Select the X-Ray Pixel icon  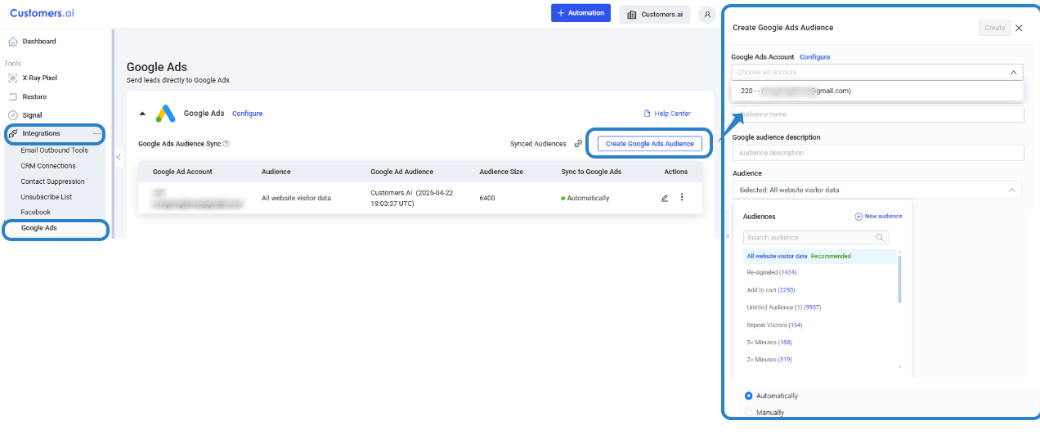tap(13, 78)
